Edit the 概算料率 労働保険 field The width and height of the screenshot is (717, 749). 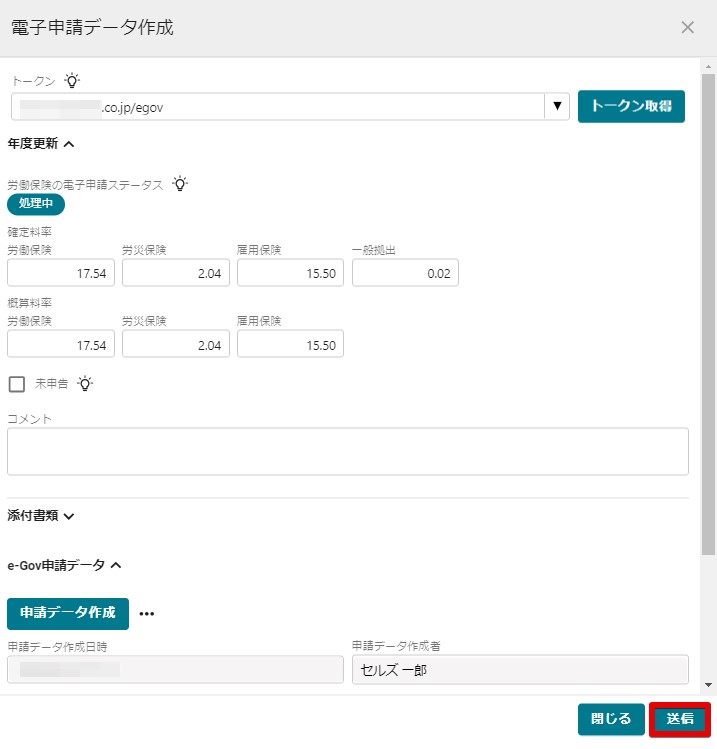[61, 344]
